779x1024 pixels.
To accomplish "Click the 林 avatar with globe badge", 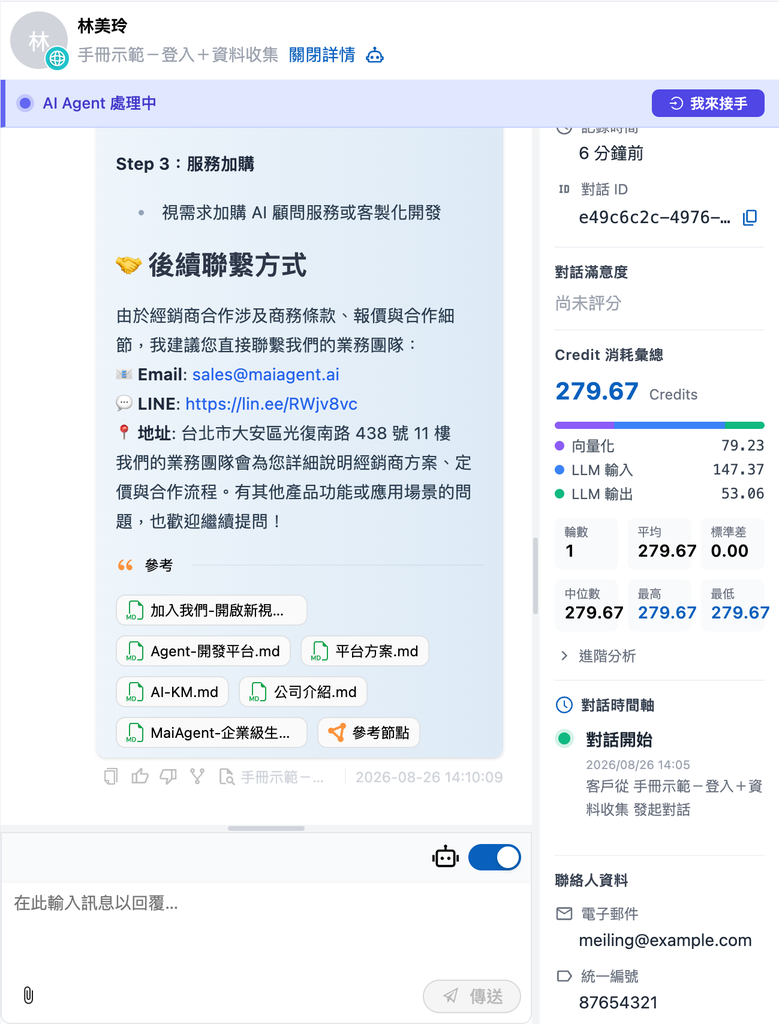I will (x=39, y=40).
